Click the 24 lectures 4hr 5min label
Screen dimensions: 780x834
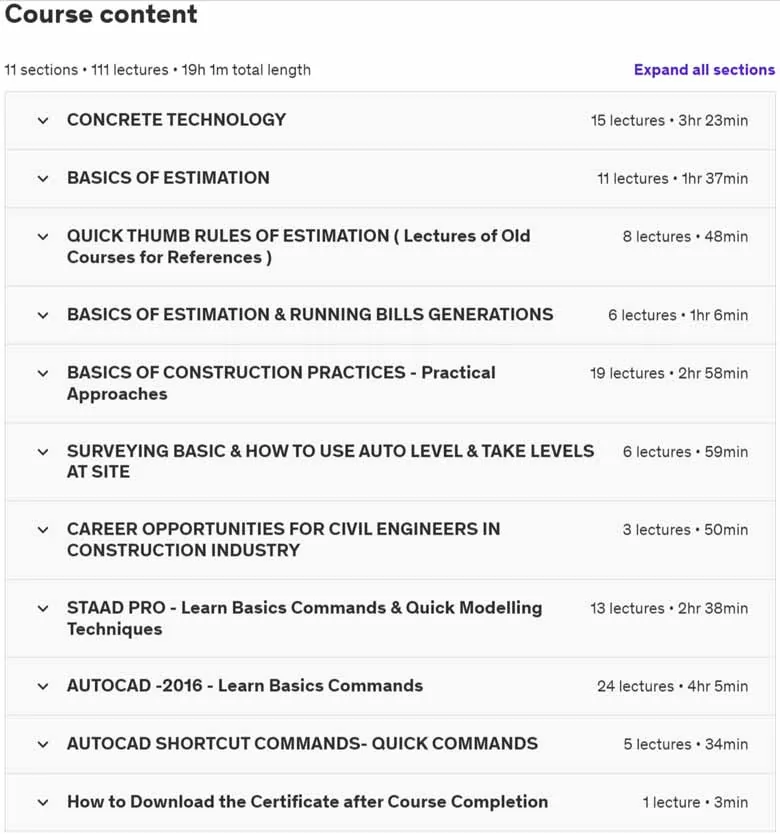coord(672,686)
